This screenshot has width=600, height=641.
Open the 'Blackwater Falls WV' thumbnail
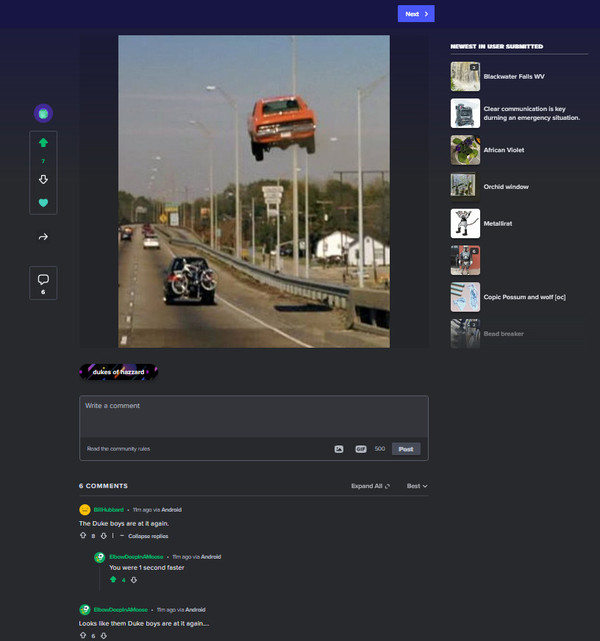[465, 76]
